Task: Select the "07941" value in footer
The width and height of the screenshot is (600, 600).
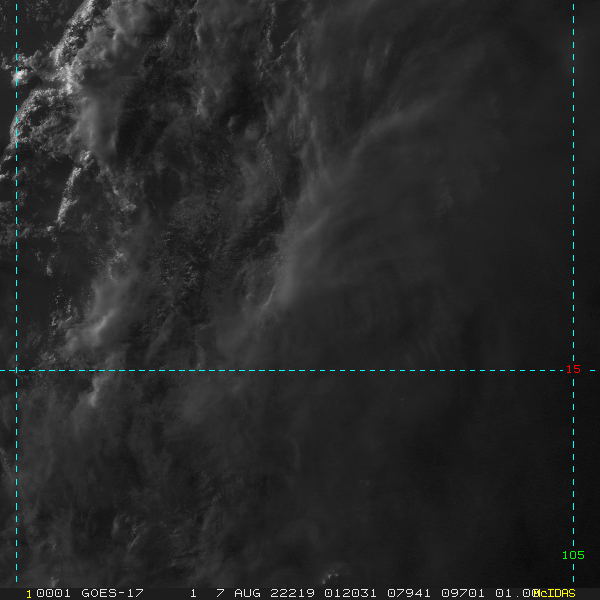Action: [x=409, y=593]
